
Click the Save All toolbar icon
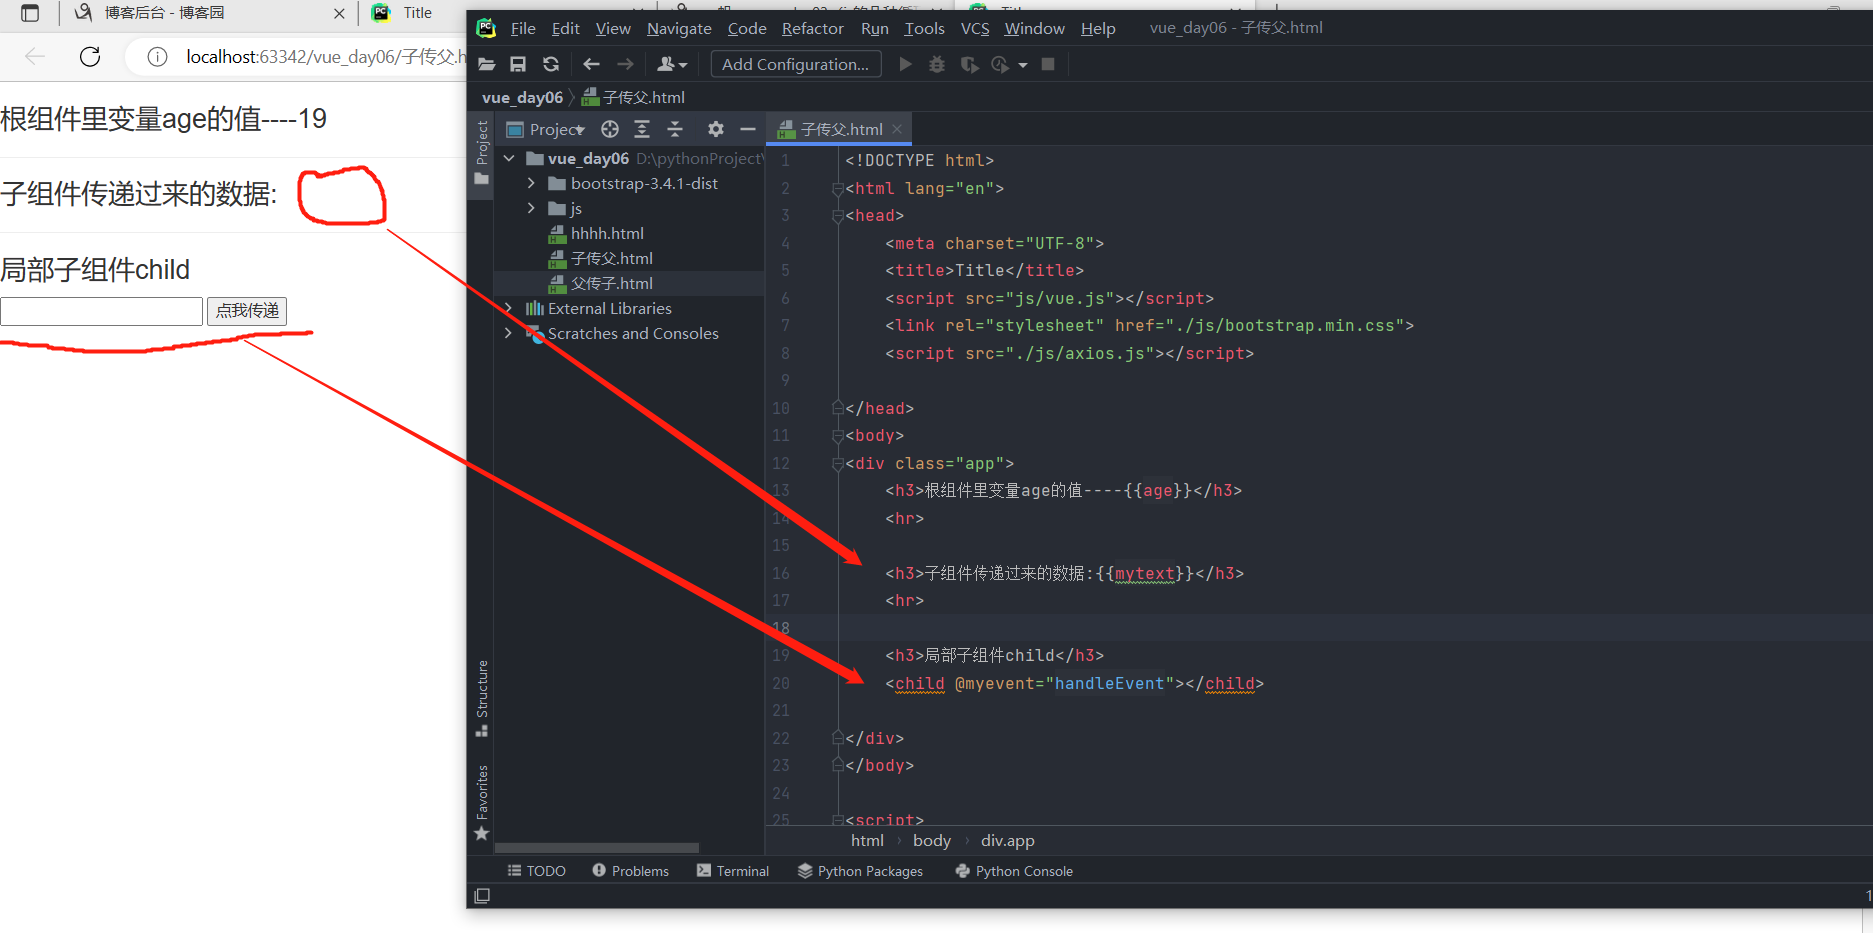pos(518,65)
